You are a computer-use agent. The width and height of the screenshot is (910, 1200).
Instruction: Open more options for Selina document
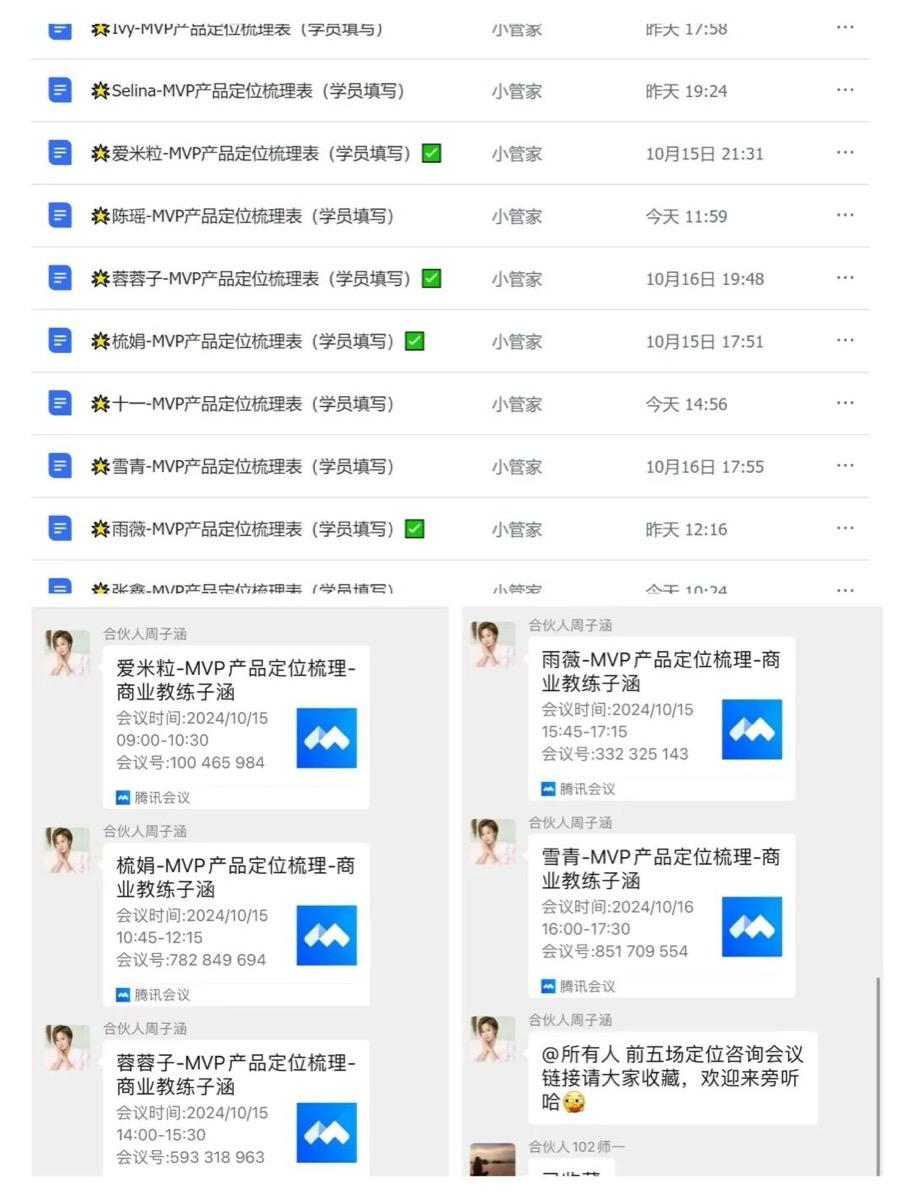845,90
